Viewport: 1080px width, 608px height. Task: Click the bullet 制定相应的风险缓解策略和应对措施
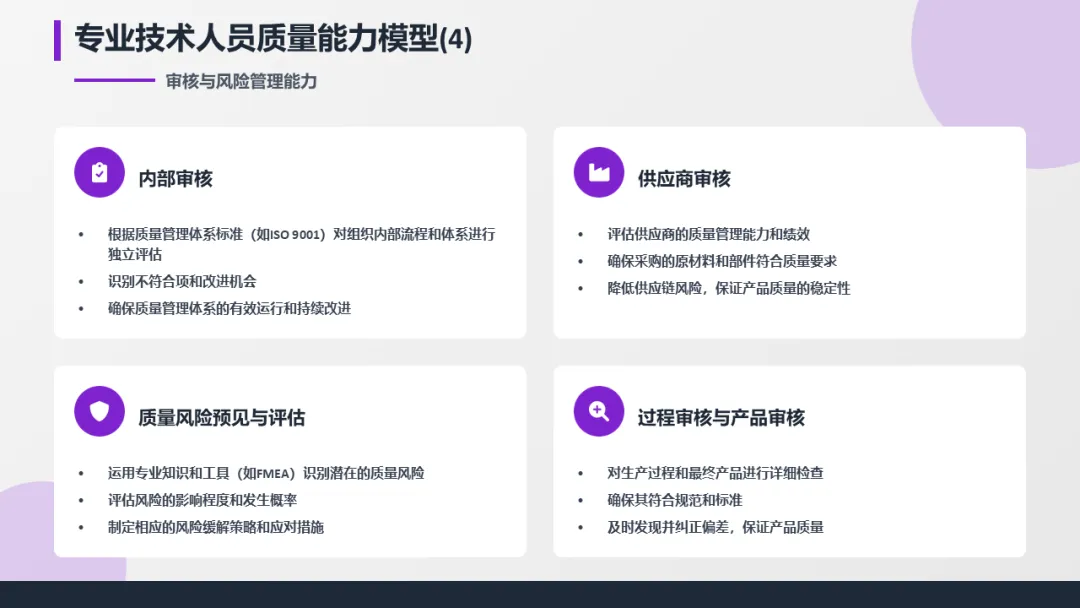click(216, 527)
